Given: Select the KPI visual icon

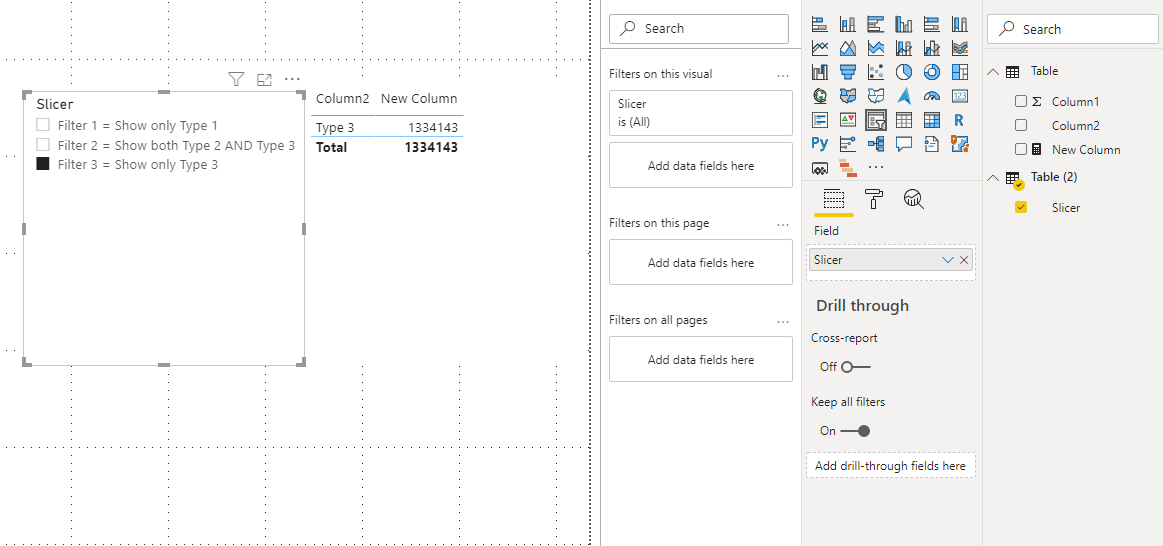Looking at the screenshot, I should pyautogui.click(x=848, y=119).
